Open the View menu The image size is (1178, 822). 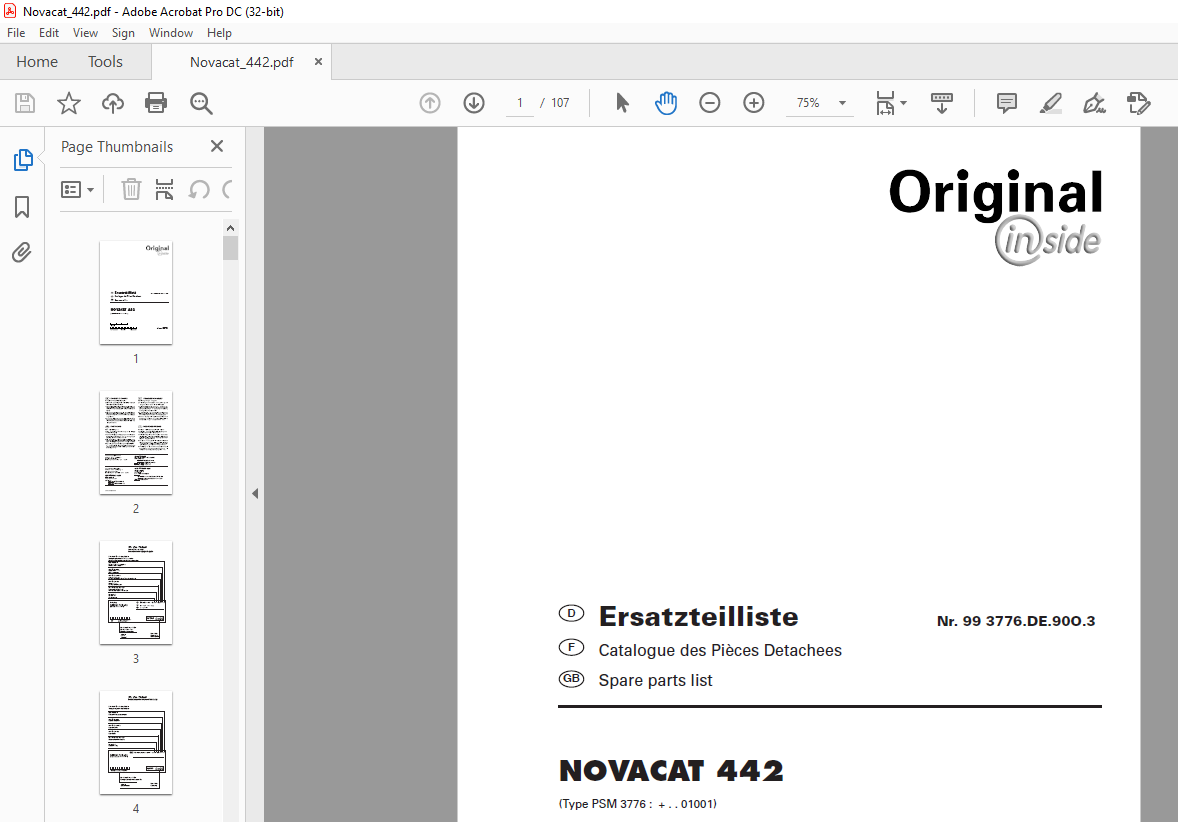click(x=85, y=33)
